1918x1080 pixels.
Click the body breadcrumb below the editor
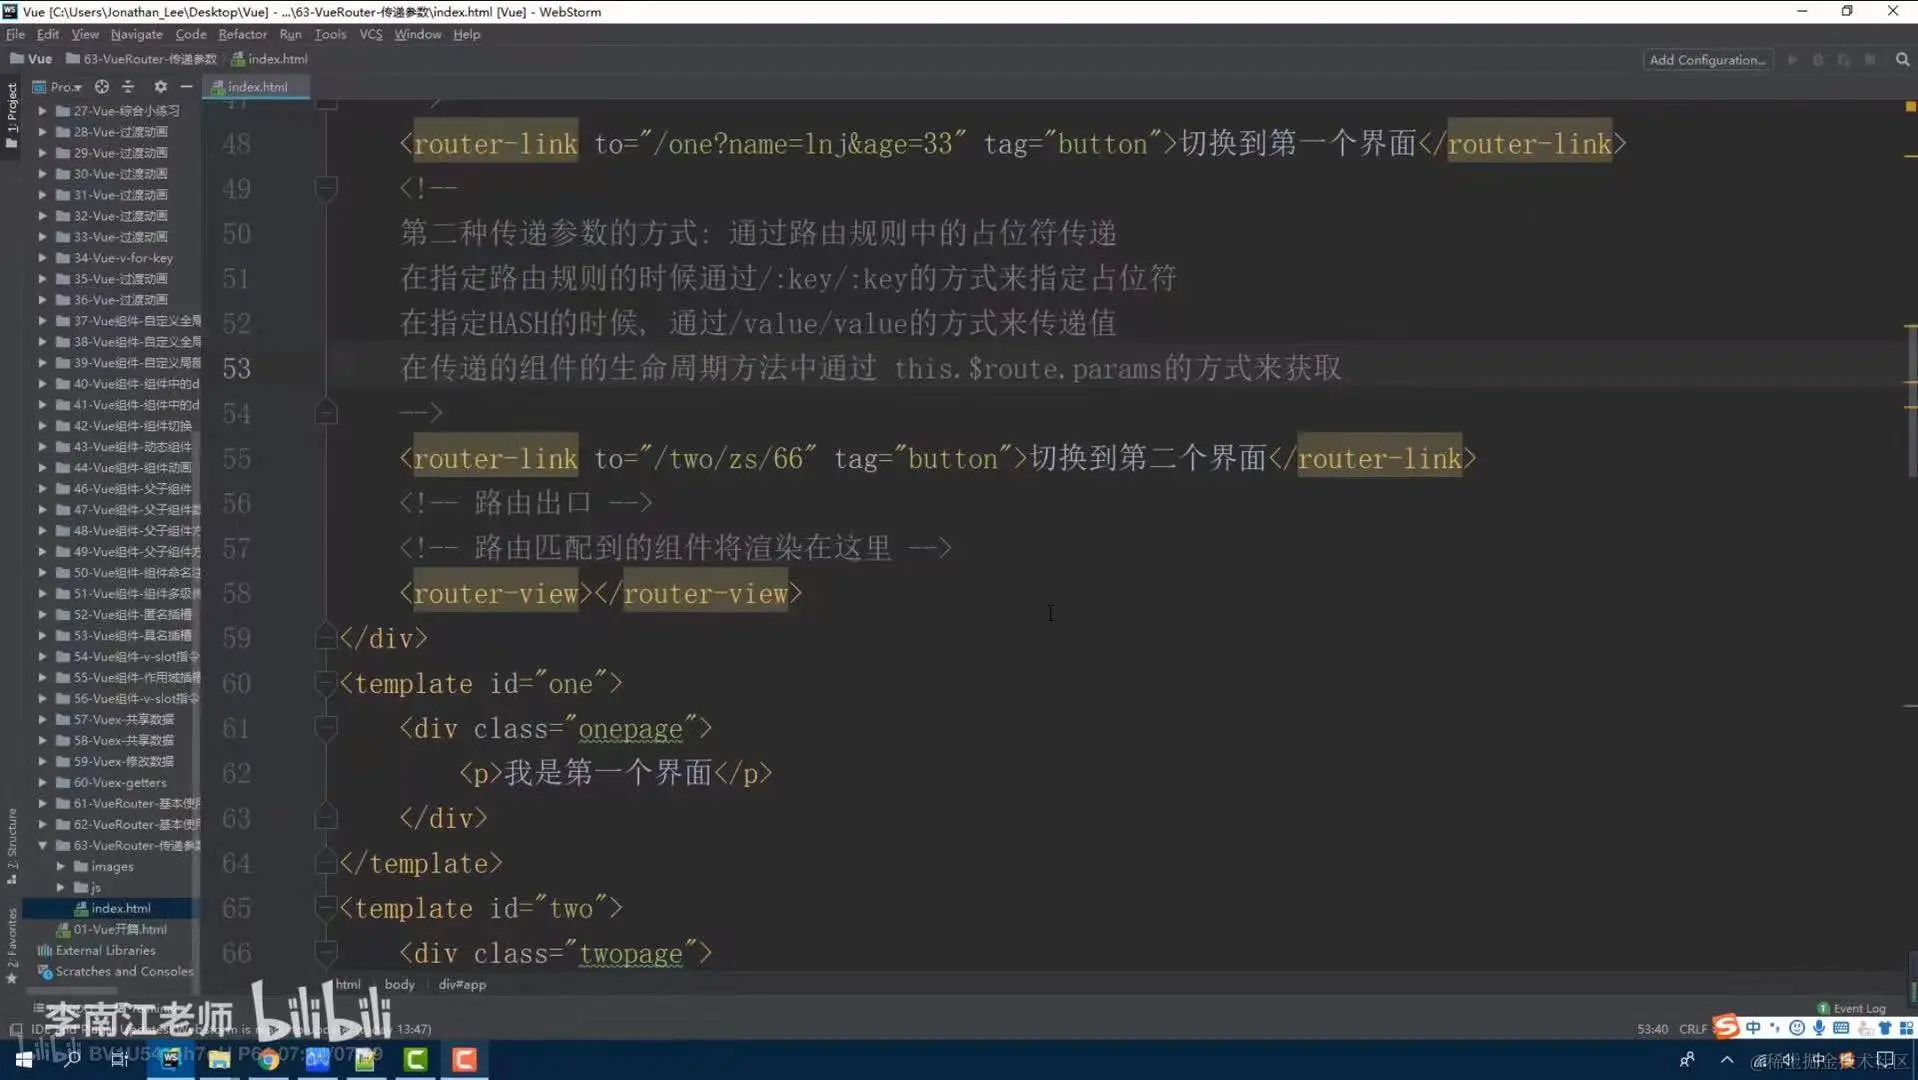399,984
